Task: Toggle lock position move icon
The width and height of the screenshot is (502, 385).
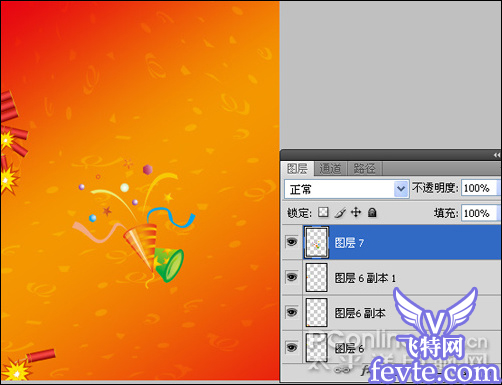Action: tap(356, 212)
